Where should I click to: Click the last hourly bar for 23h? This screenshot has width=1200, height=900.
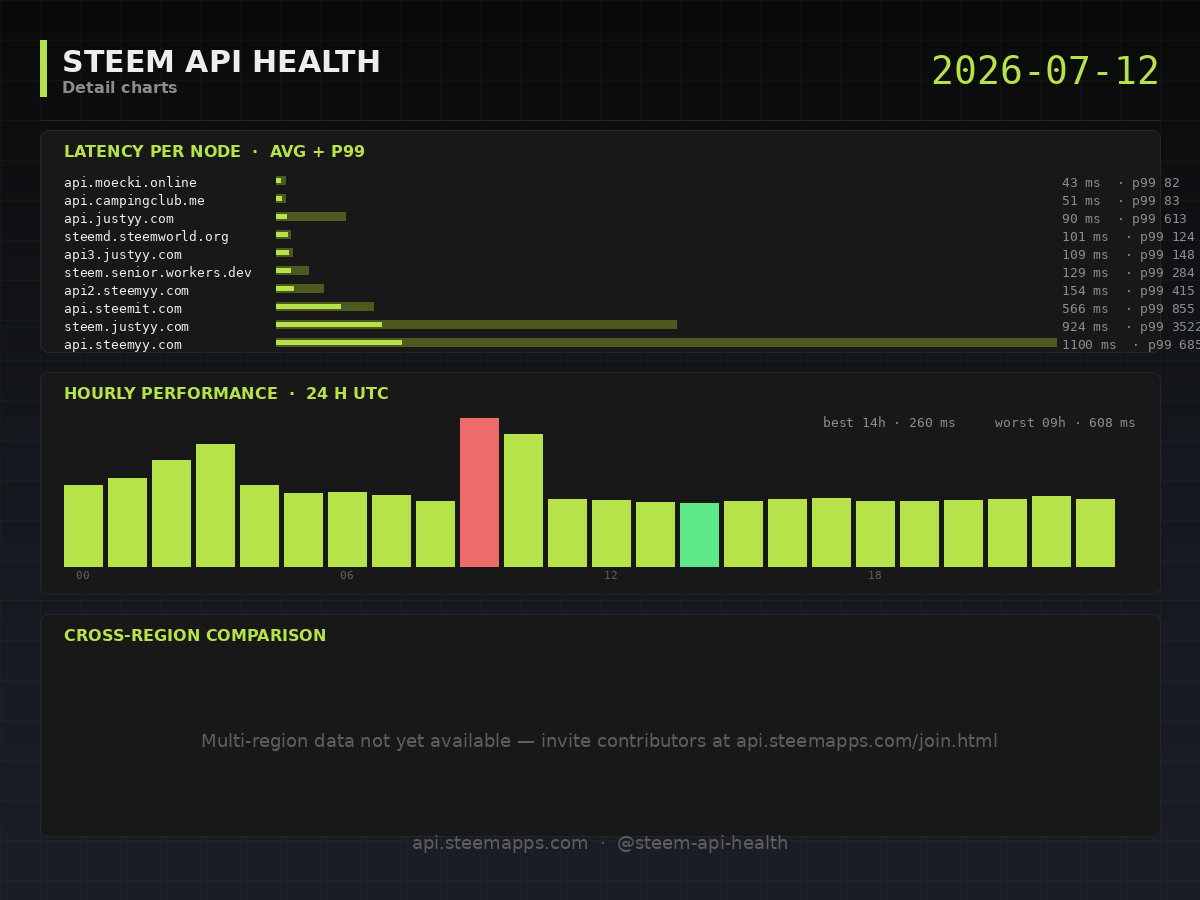click(1095, 533)
